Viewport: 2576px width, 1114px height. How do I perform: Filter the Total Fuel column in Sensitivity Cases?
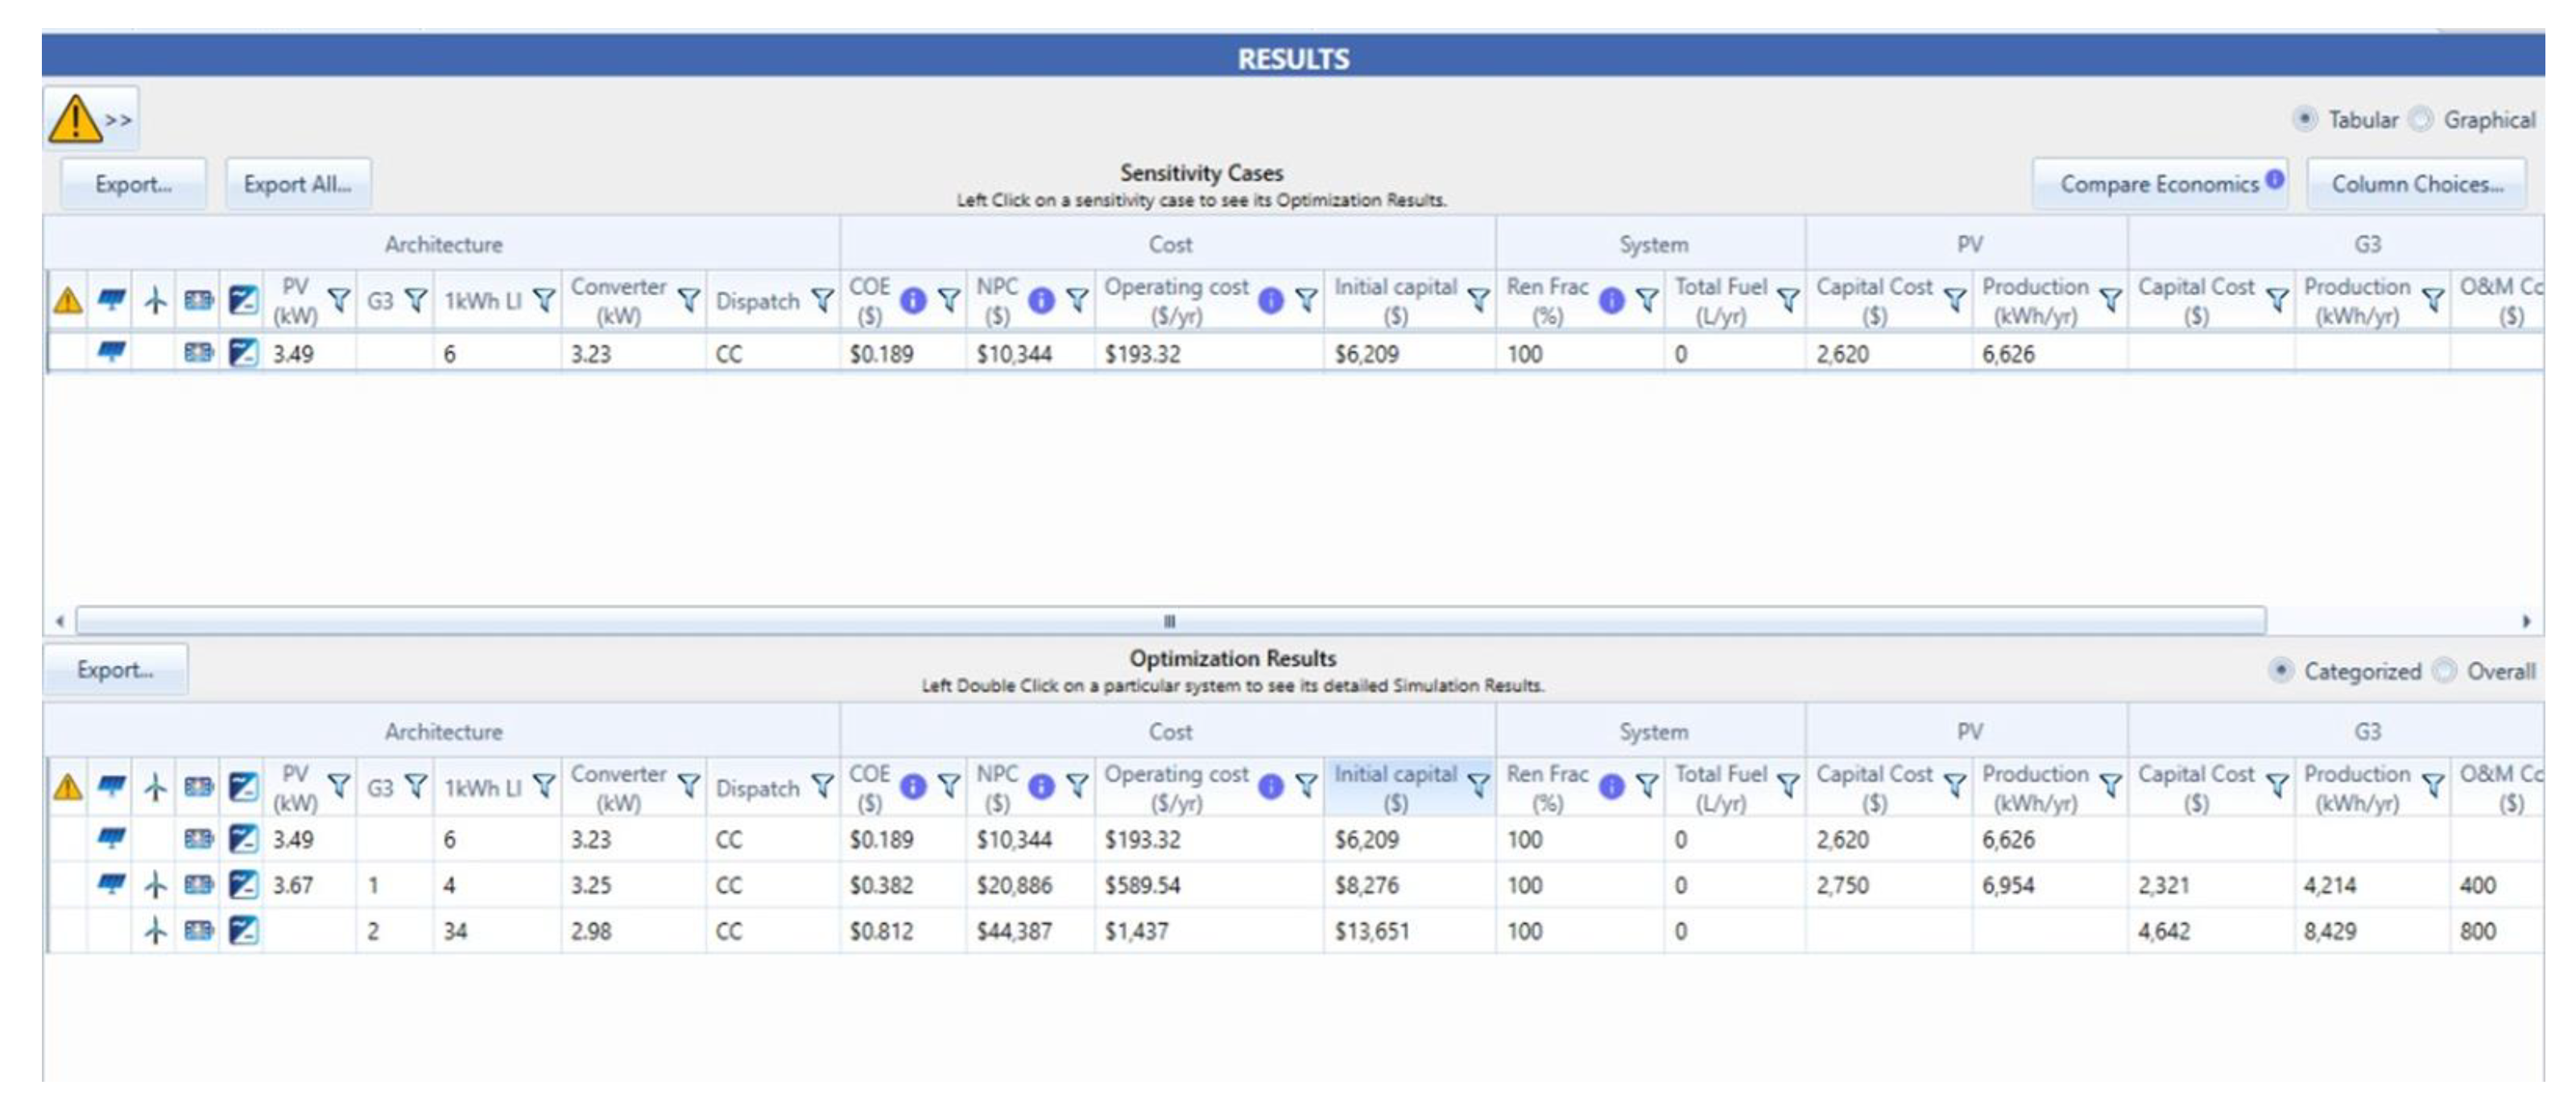(1788, 300)
